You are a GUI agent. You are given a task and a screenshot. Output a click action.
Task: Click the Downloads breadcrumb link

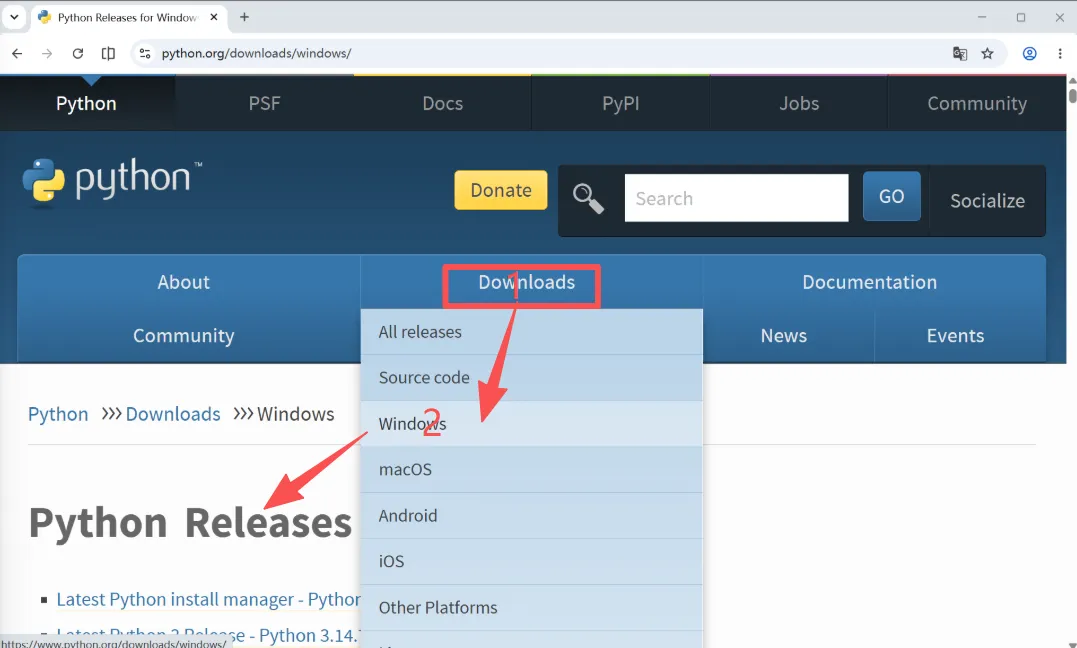click(173, 414)
